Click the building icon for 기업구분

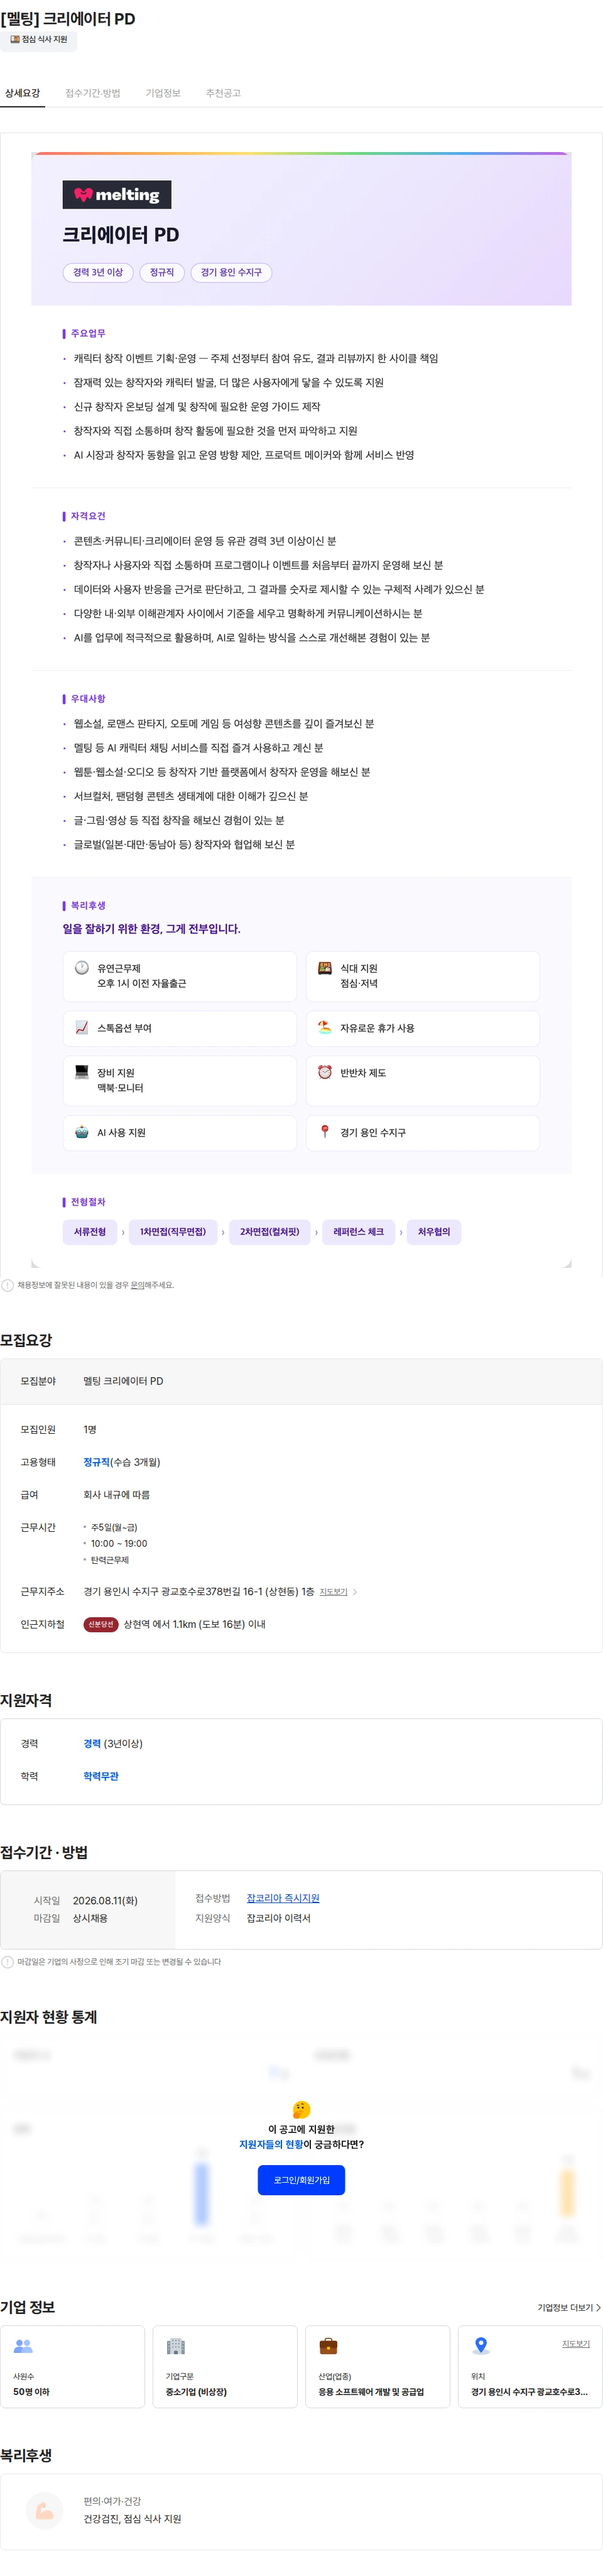point(176,2346)
